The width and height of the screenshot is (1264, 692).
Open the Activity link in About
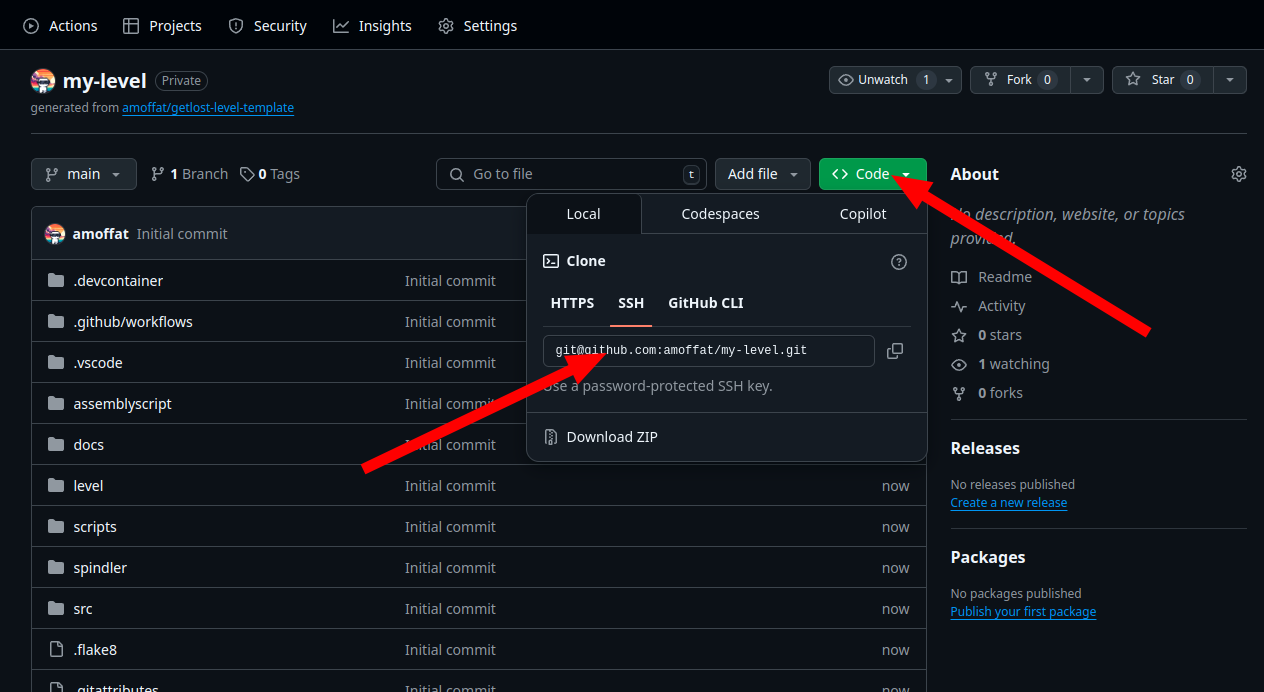tap(989, 306)
